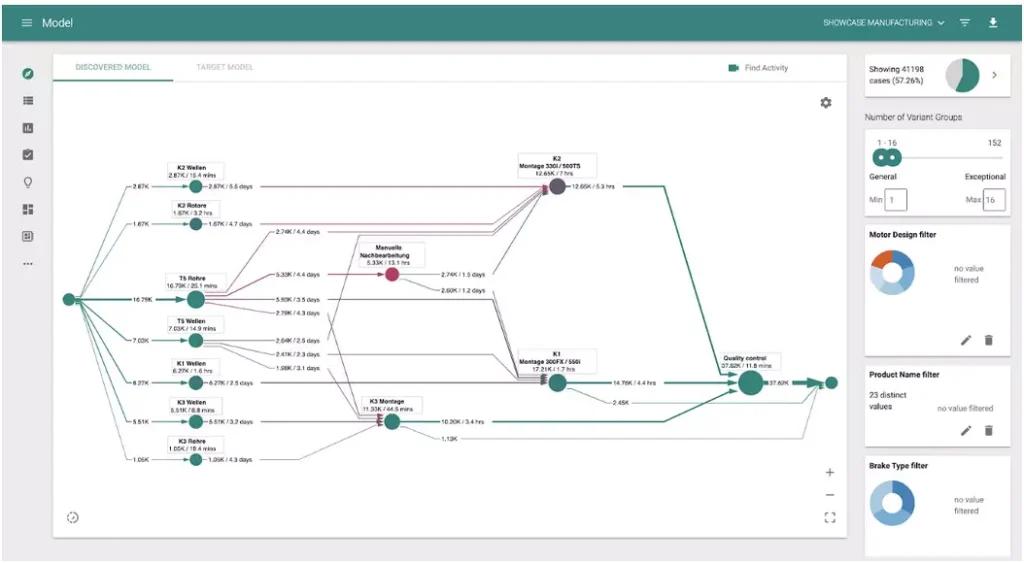The width and height of the screenshot is (1024, 563).
Task: Select the Discovered Model tab
Action: coord(113,68)
